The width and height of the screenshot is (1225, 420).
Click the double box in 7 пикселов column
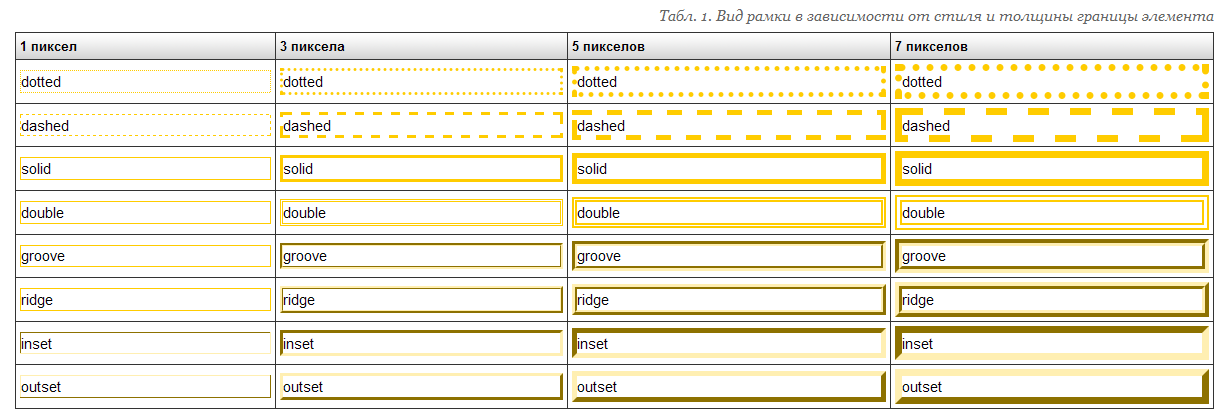click(x=1052, y=213)
